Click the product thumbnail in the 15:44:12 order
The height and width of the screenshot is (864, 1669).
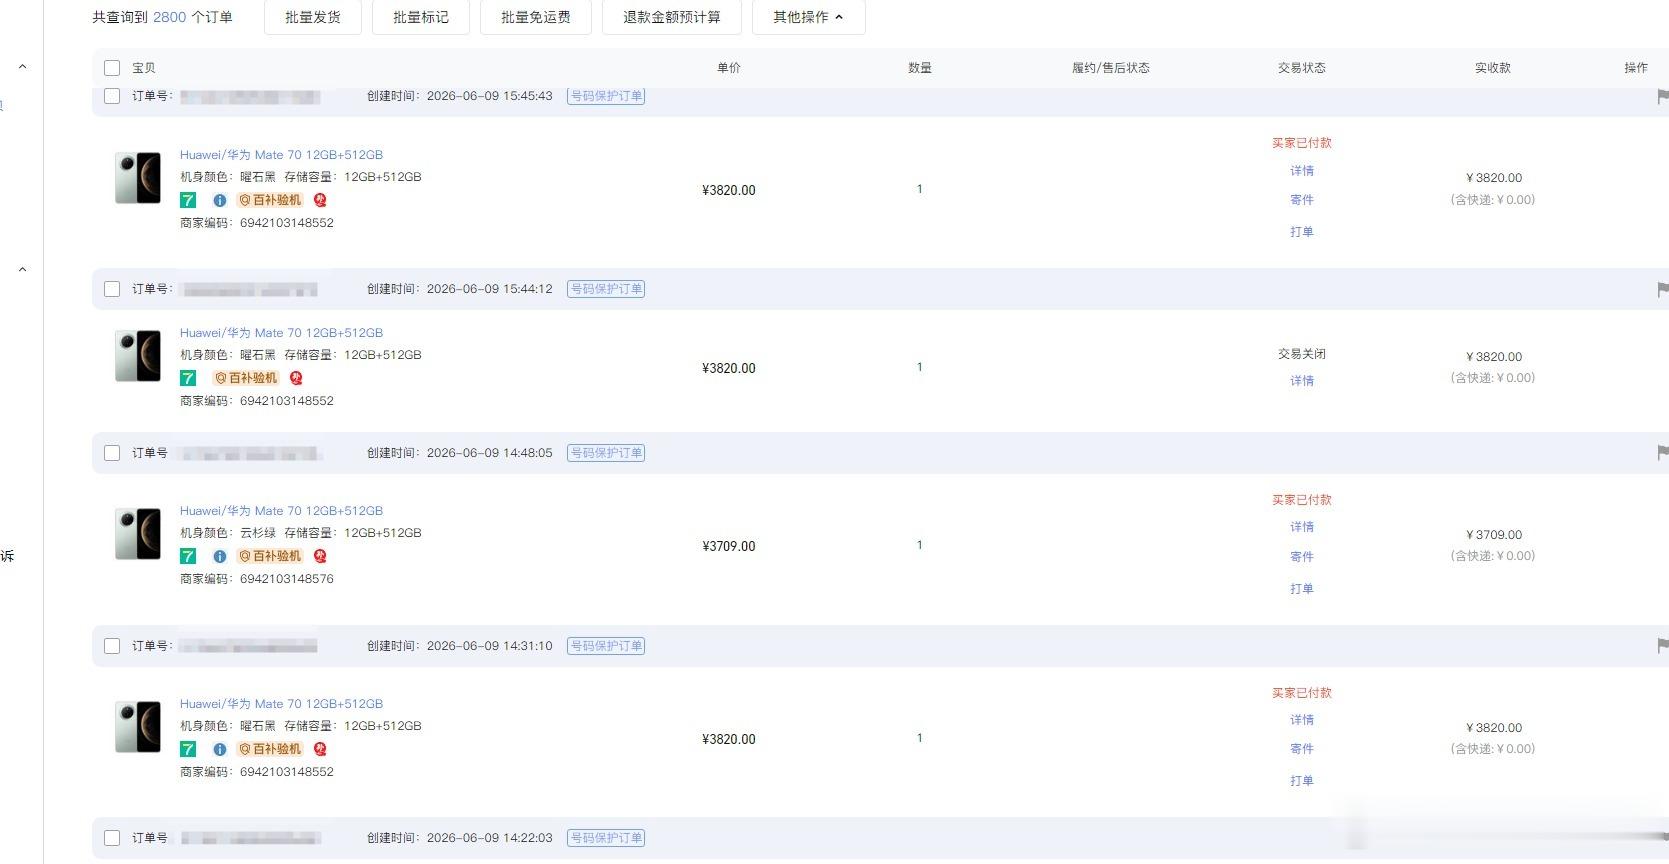click(138, 356)
